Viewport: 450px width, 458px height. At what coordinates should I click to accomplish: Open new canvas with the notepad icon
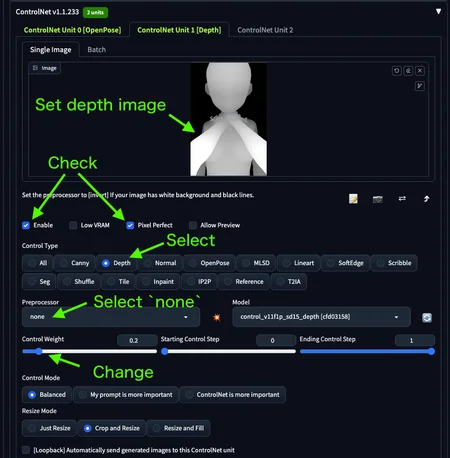[x=353, y=199]
